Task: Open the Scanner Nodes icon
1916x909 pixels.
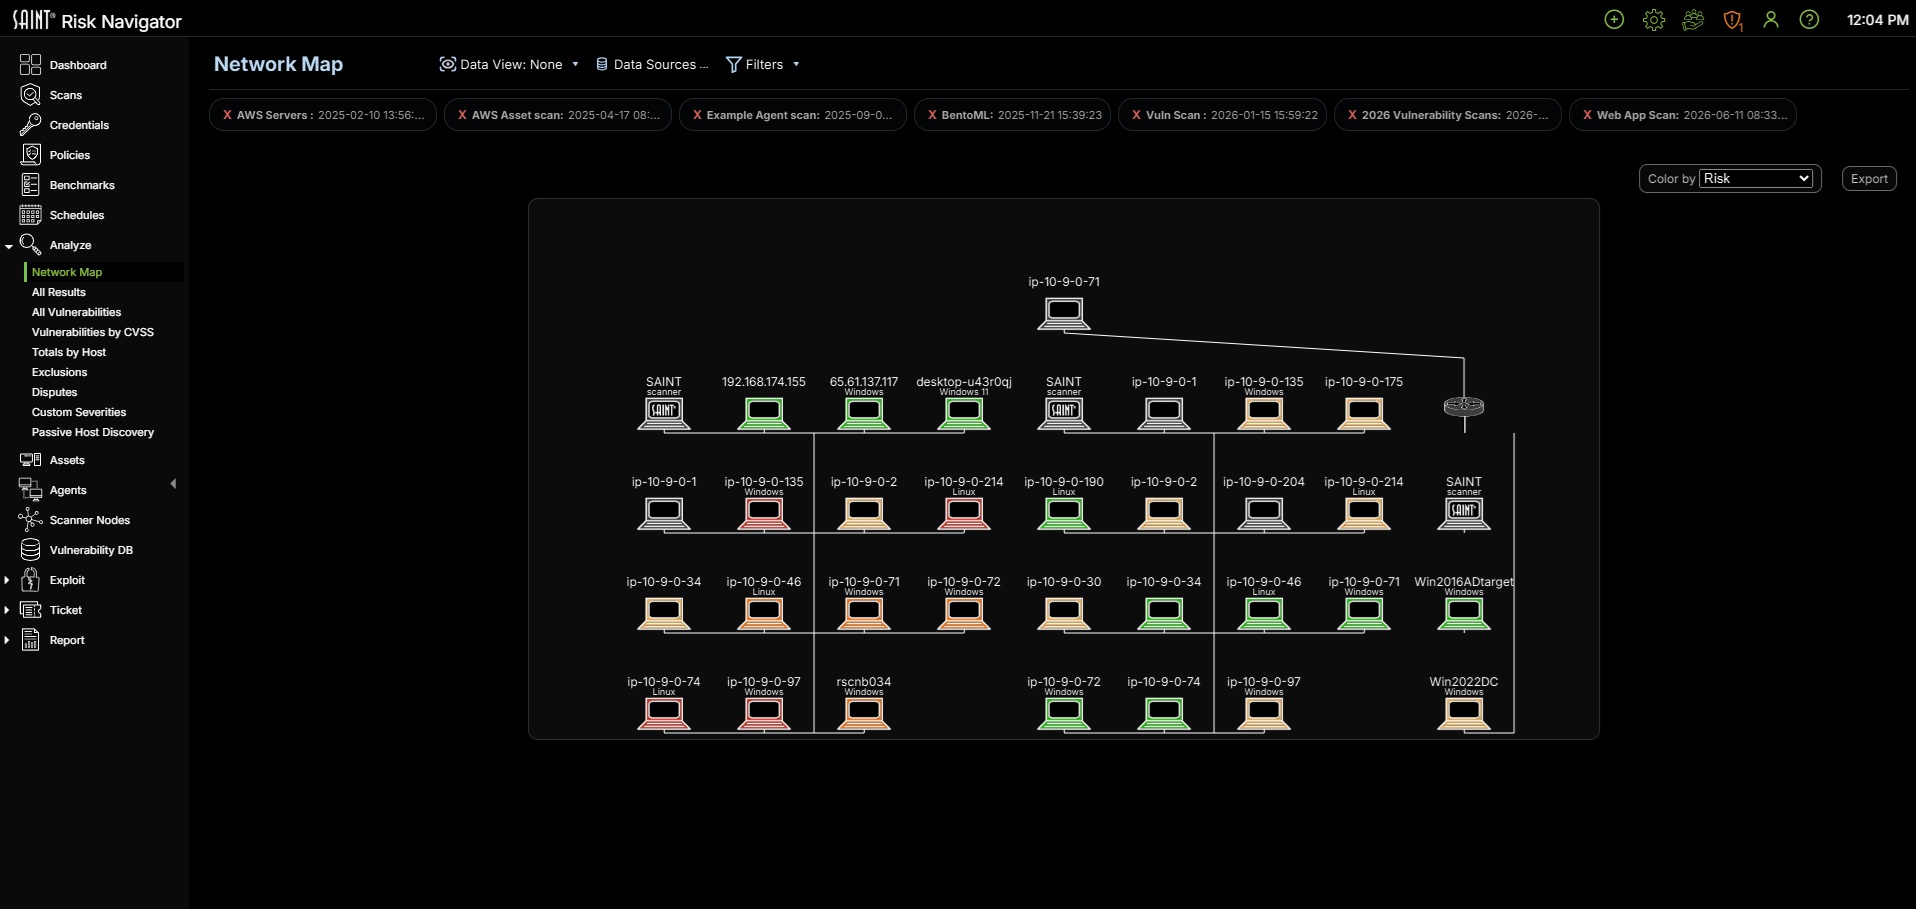Action: tap(31, 520)
